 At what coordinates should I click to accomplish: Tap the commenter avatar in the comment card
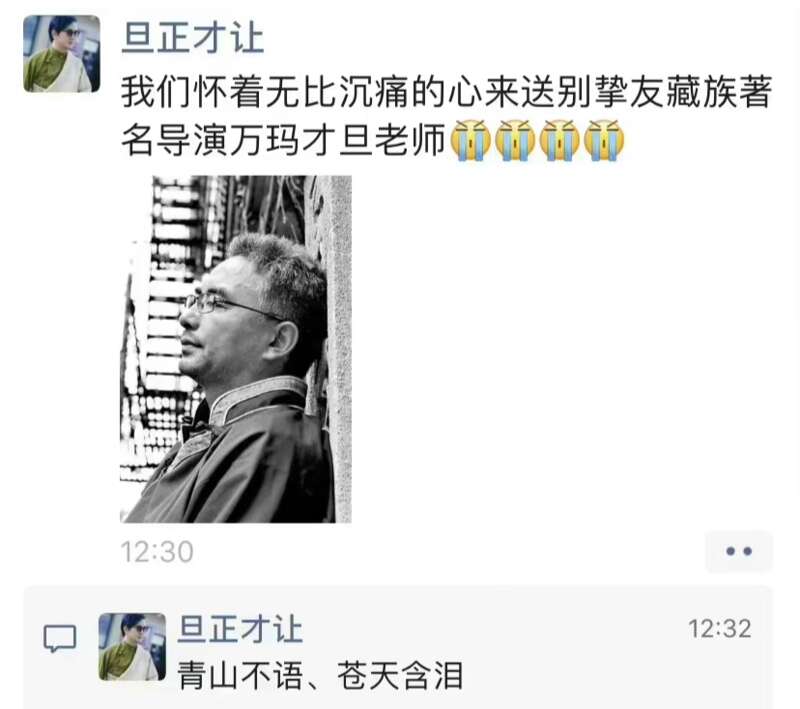[132, 647]
